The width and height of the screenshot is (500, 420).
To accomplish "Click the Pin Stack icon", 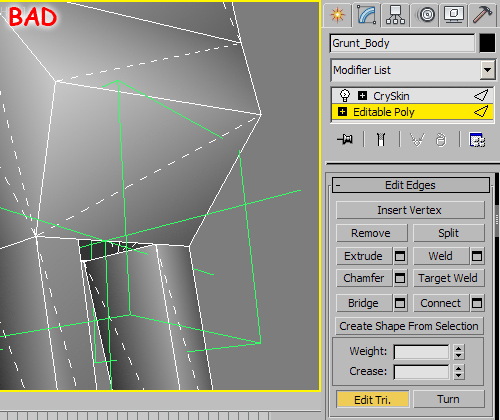I will tap(345, 139).
